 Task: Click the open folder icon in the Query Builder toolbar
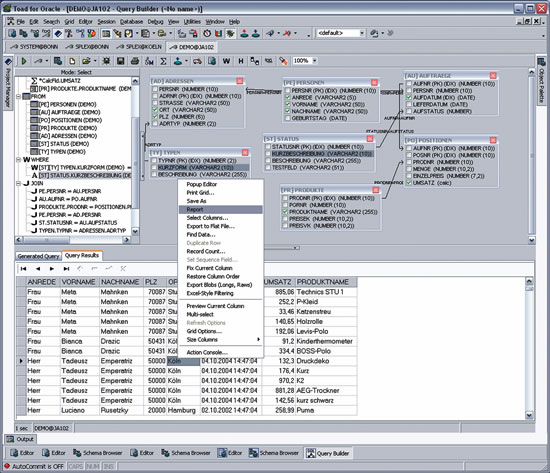(86, 61)
